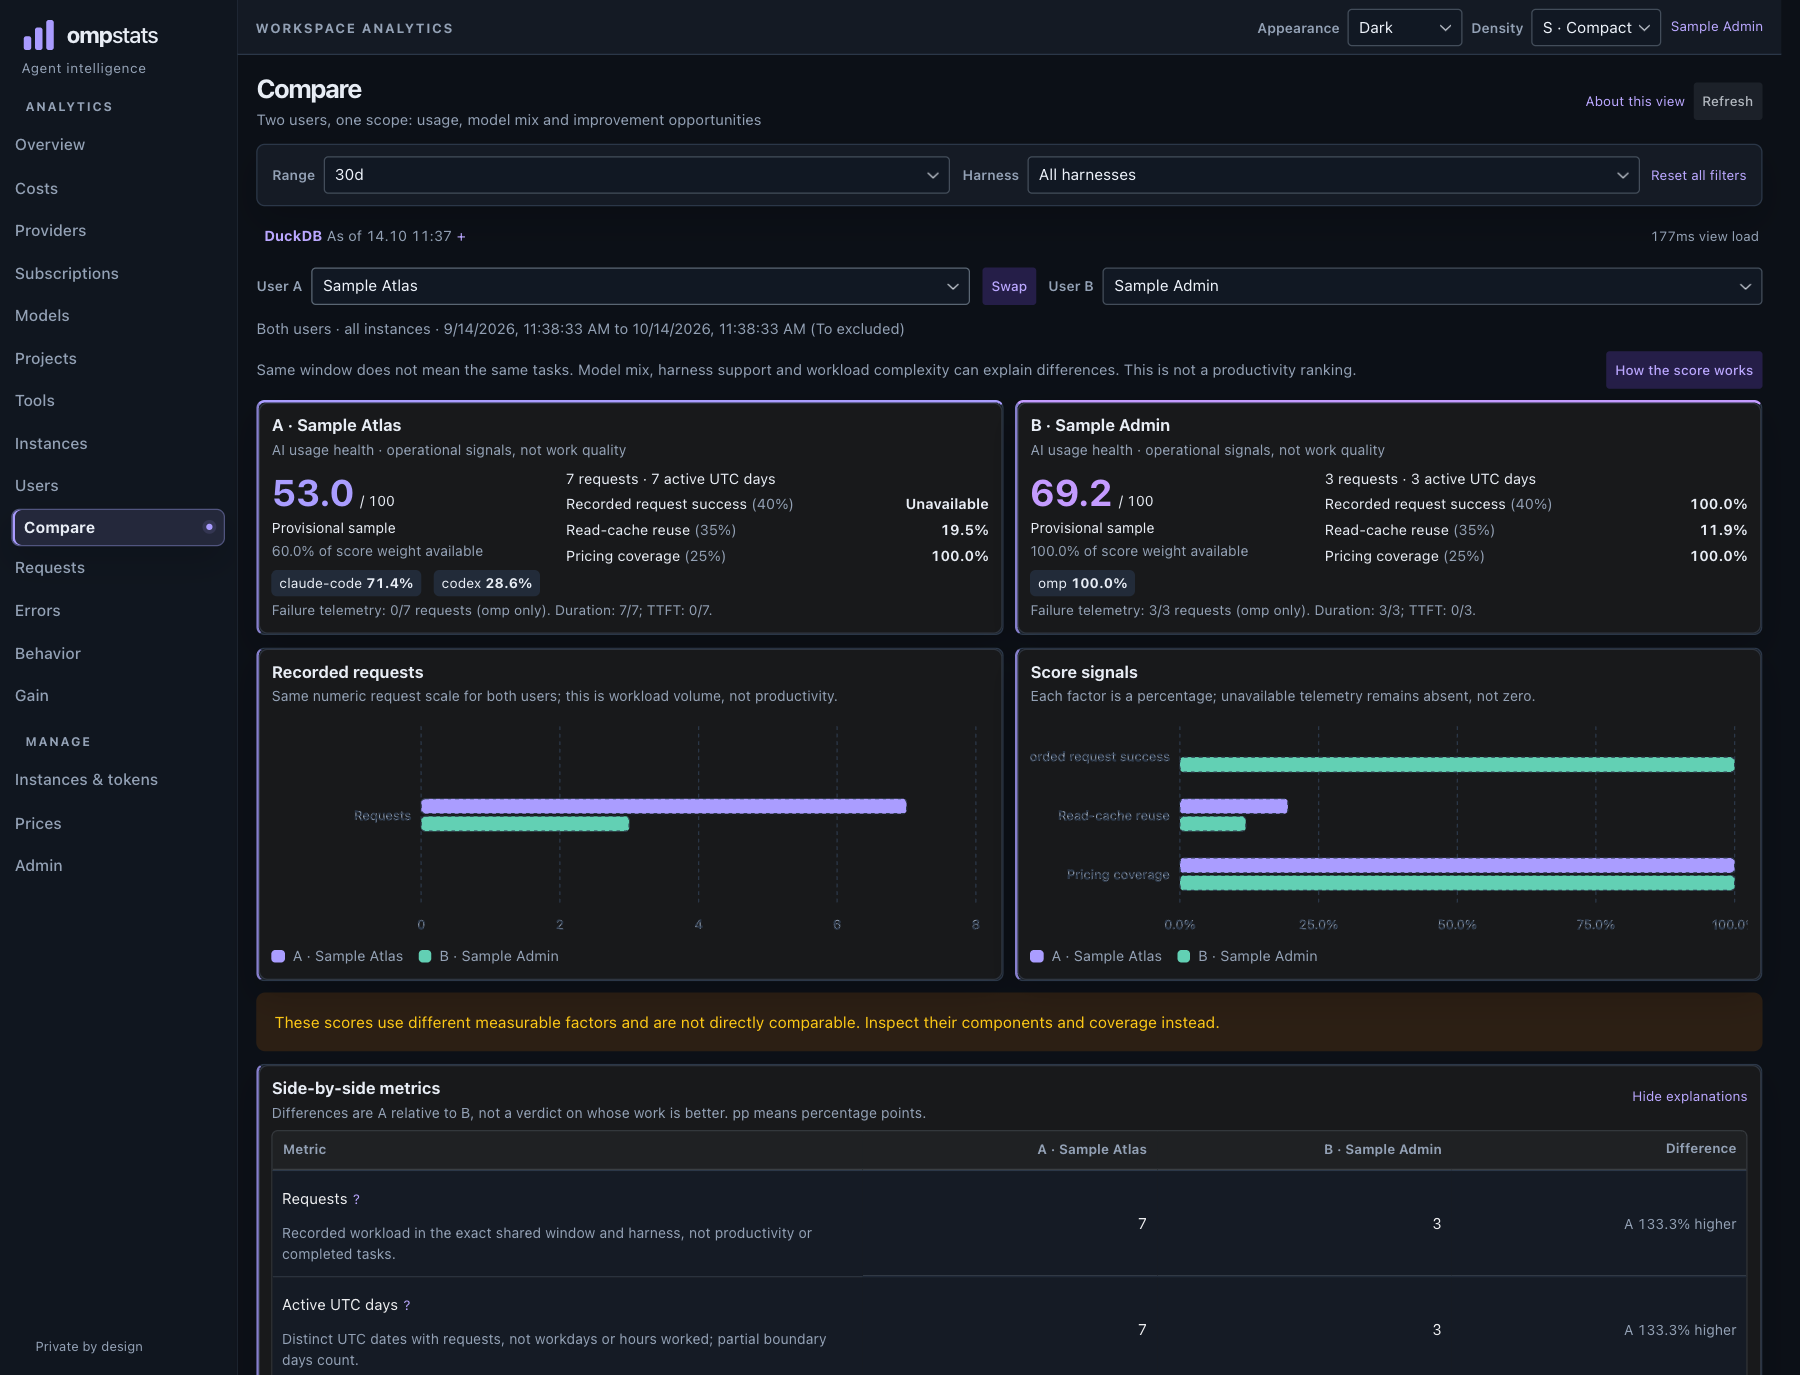Viewport: 1800px width, 1375px height.
Task: Open the Appearance Dark dropdown
Action: [1404, 28]
